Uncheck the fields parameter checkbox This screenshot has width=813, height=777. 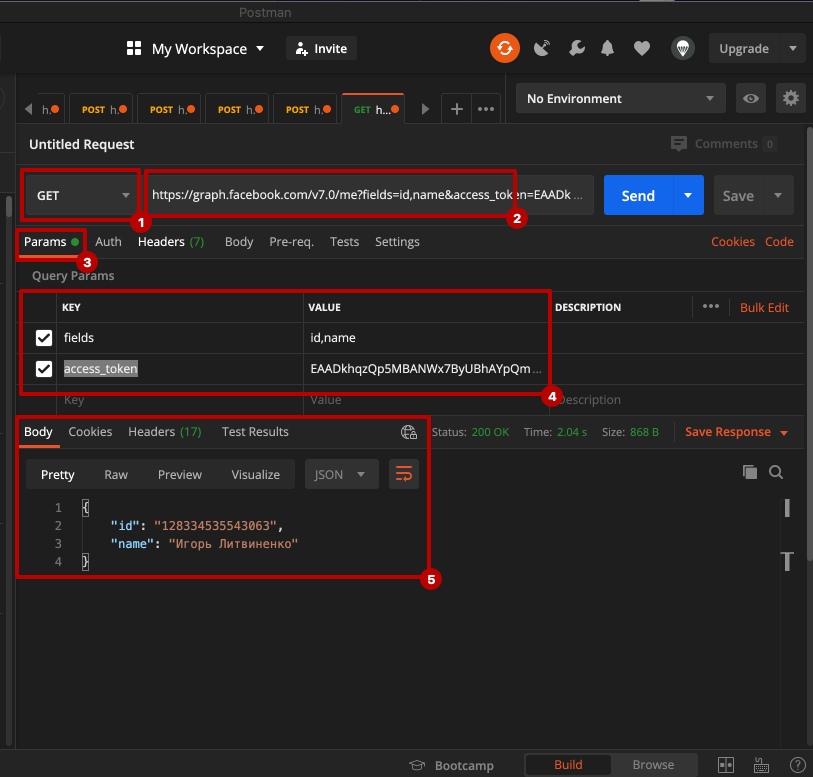tap(44, 338)
